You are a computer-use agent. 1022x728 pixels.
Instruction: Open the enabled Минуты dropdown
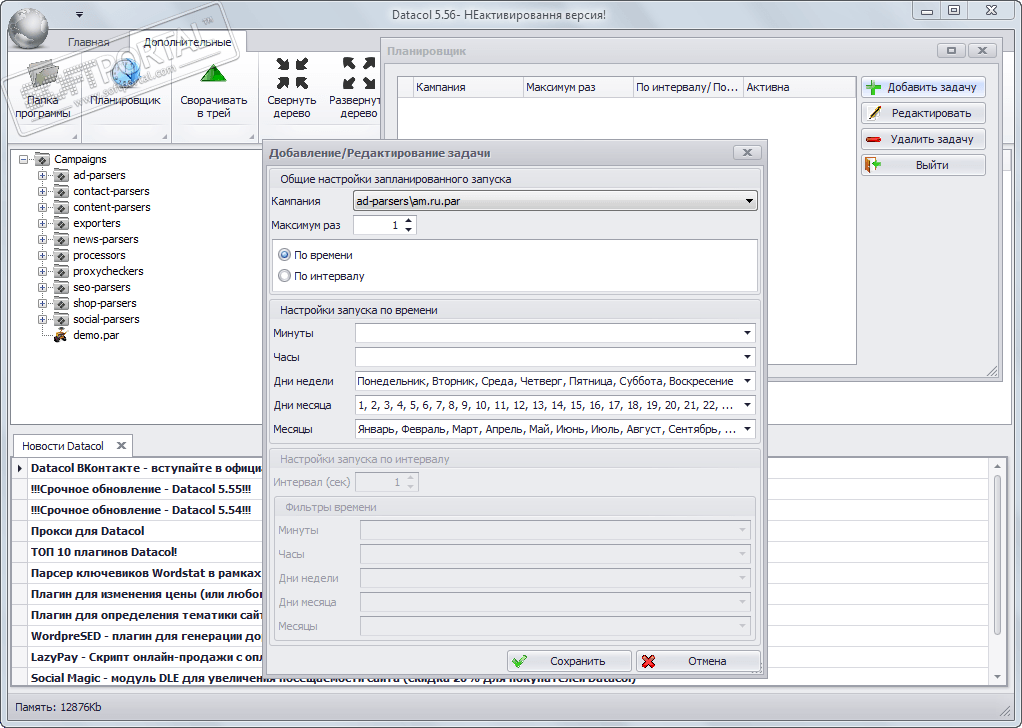555,333
